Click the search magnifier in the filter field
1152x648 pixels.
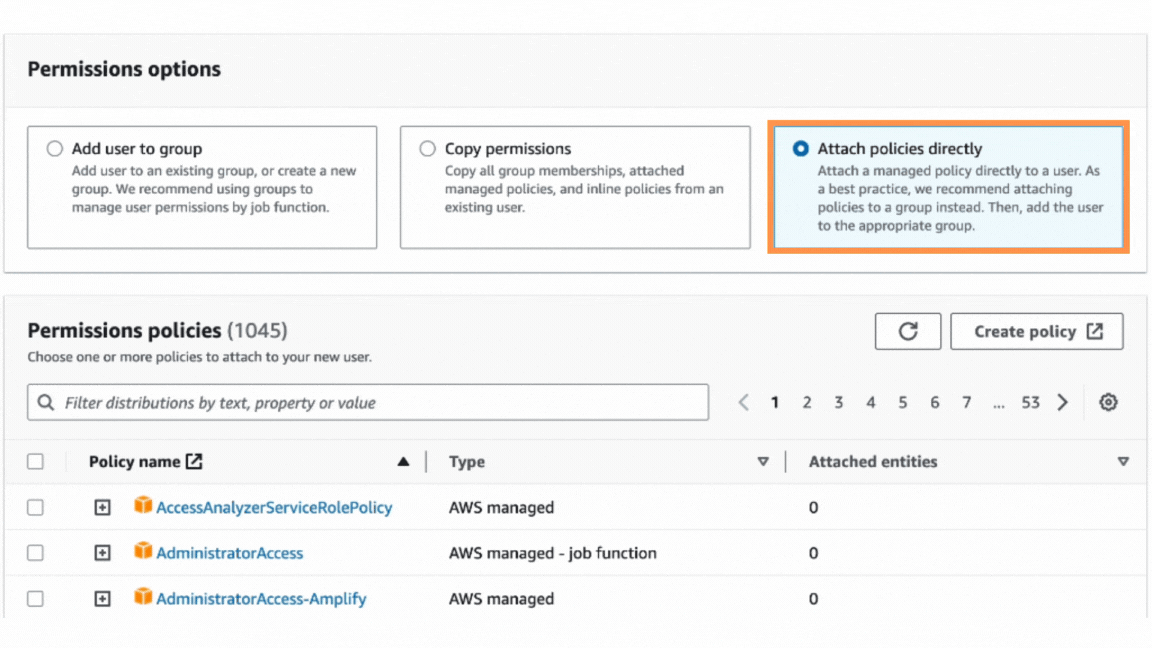pyautogui.click(x=45, y=402)
